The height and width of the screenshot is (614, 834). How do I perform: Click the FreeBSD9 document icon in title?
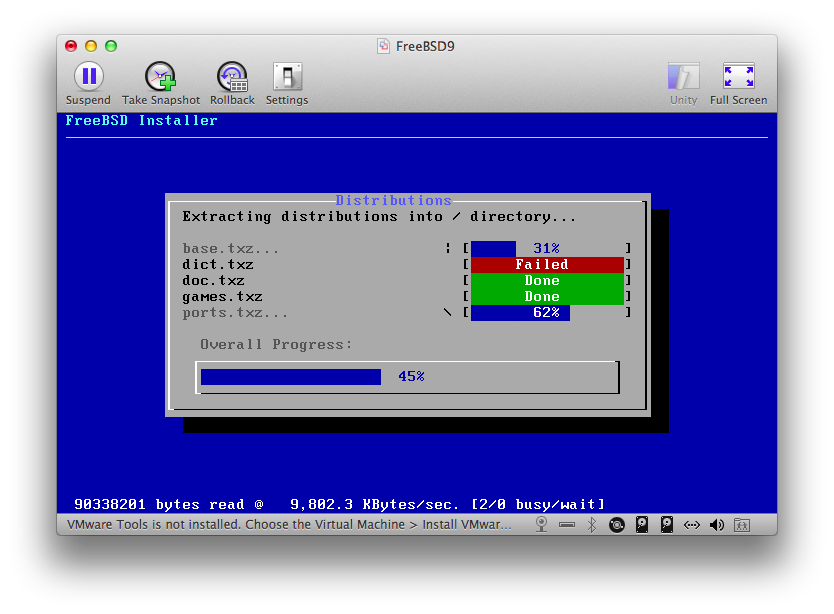383,46
